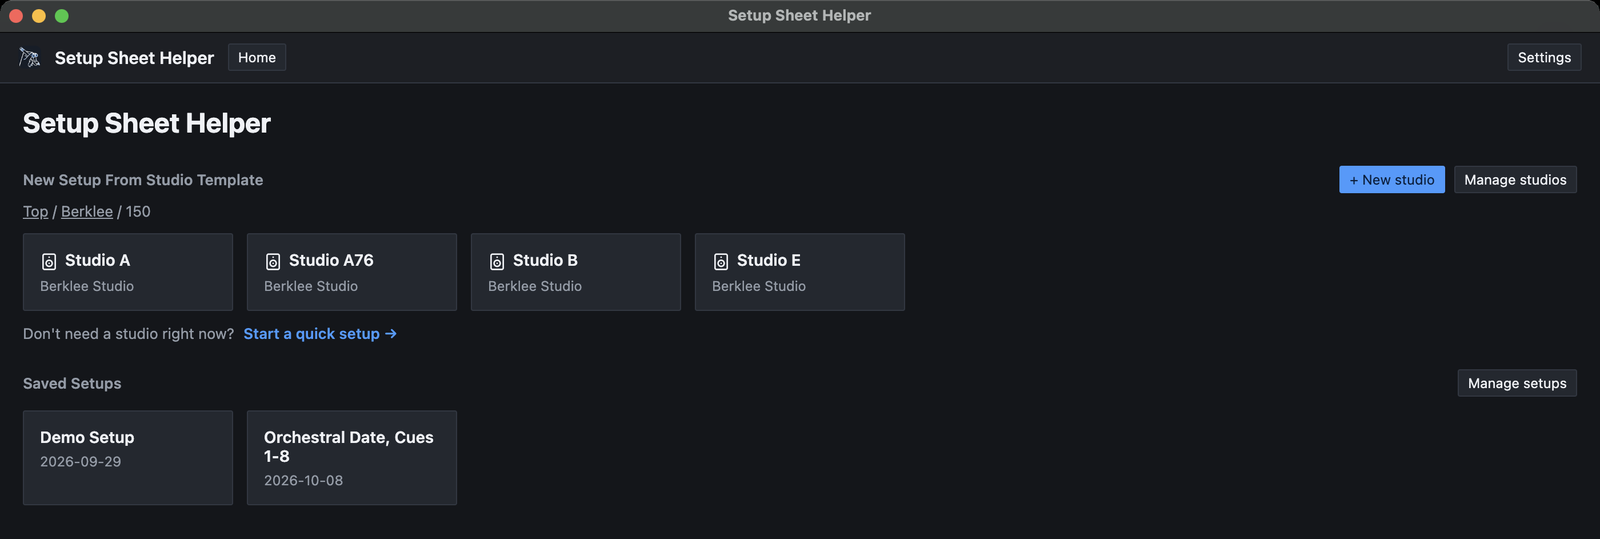
Task: Click Berklee Studio subtitle under Studio B
Action: pos(535,286)
